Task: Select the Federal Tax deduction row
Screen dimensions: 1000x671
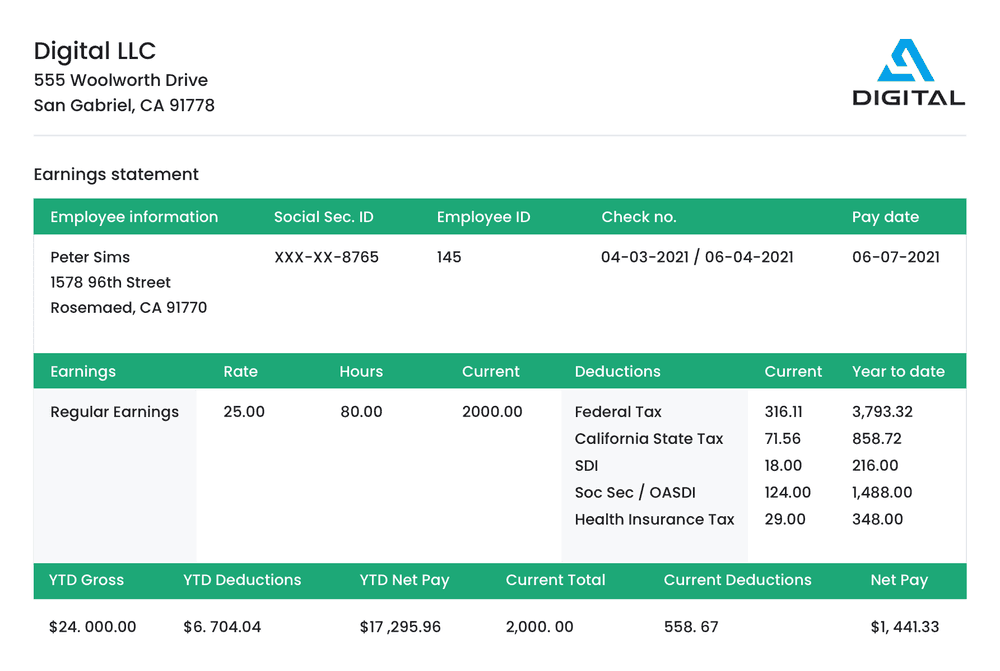Action: [618, 412]
